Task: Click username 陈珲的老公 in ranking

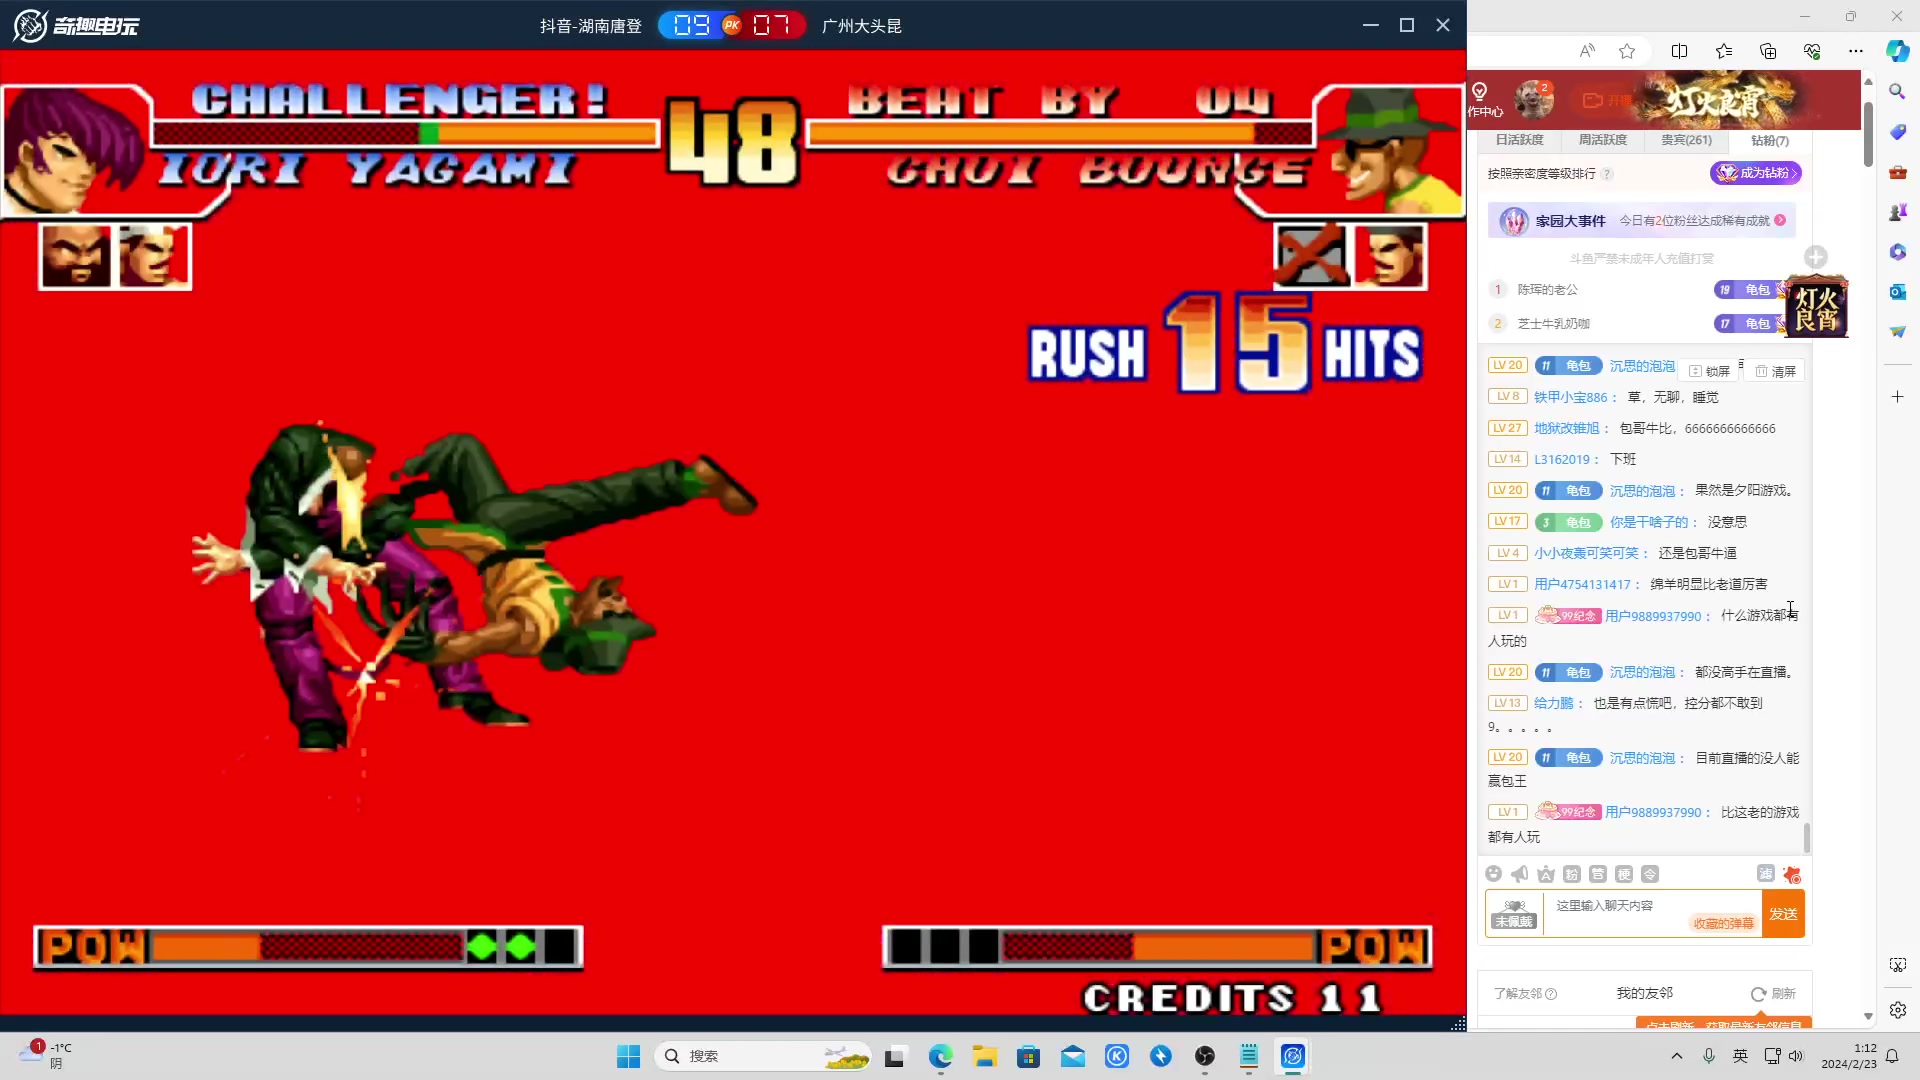Action: [1547, 290]
